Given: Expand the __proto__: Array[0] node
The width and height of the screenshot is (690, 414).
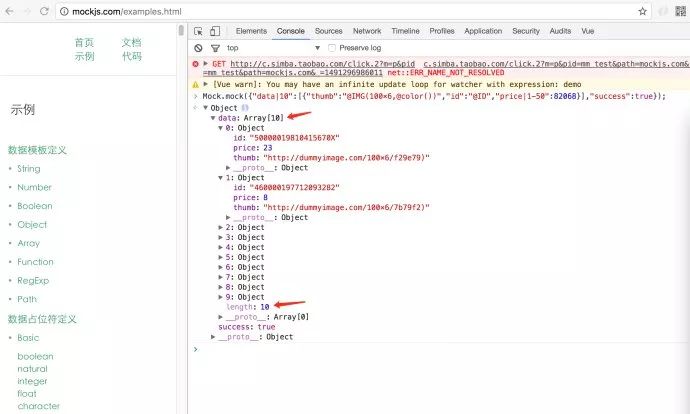Looking at the screenshot, I should (220, 317).
